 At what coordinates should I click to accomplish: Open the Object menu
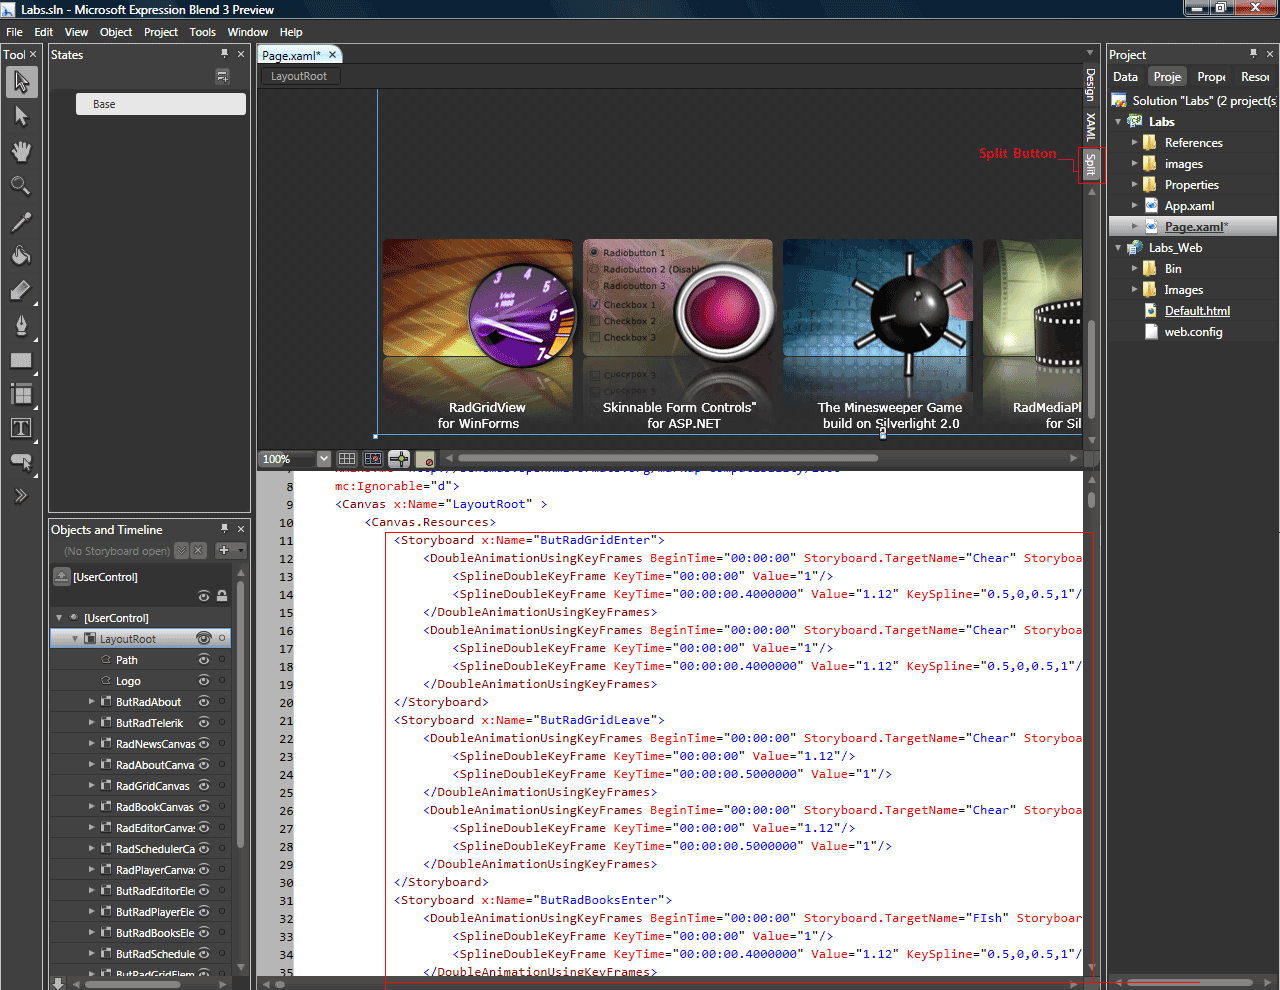[116, 32]
